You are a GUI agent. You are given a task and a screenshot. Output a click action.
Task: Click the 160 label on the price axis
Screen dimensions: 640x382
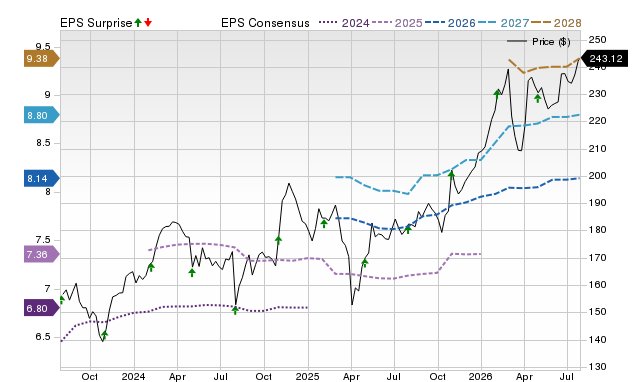click(598, 284)
